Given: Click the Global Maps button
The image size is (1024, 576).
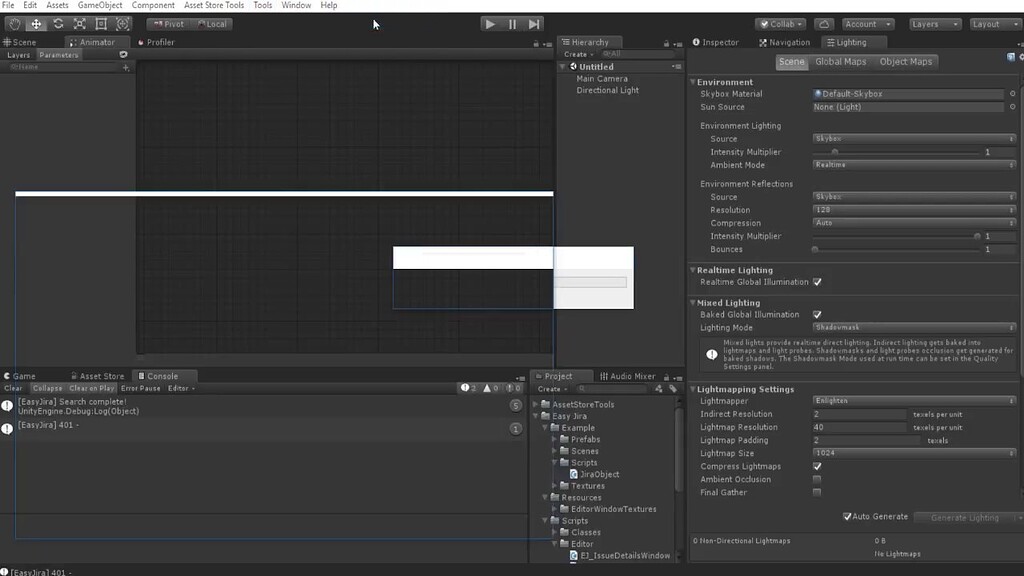Looking at the screenshot, I should click(840, 62).
